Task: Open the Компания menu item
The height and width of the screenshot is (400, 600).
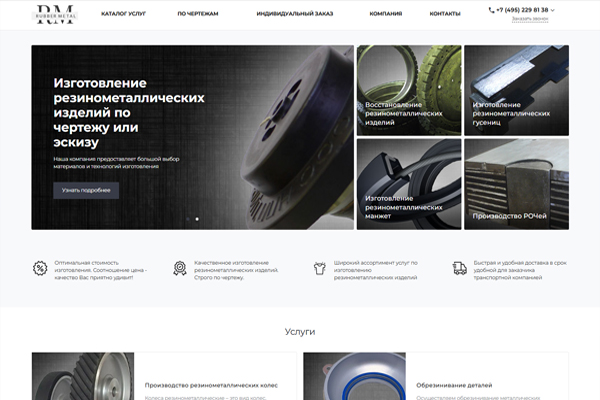Action: click(x=385, y=14)
